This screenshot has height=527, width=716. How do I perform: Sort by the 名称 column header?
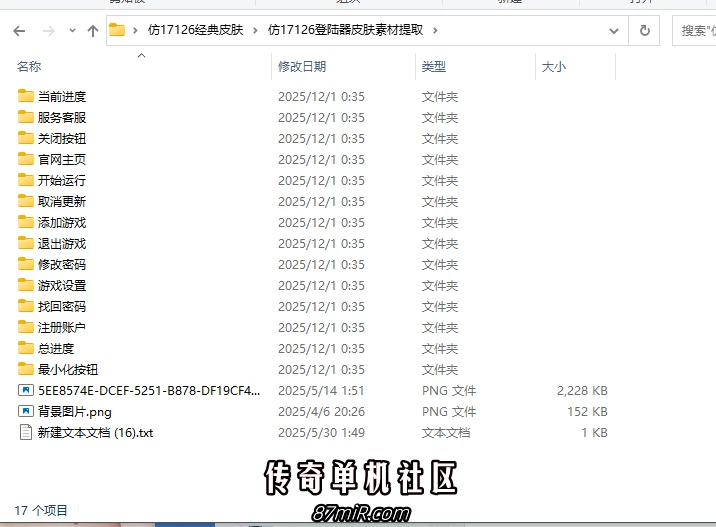[29, 67]
